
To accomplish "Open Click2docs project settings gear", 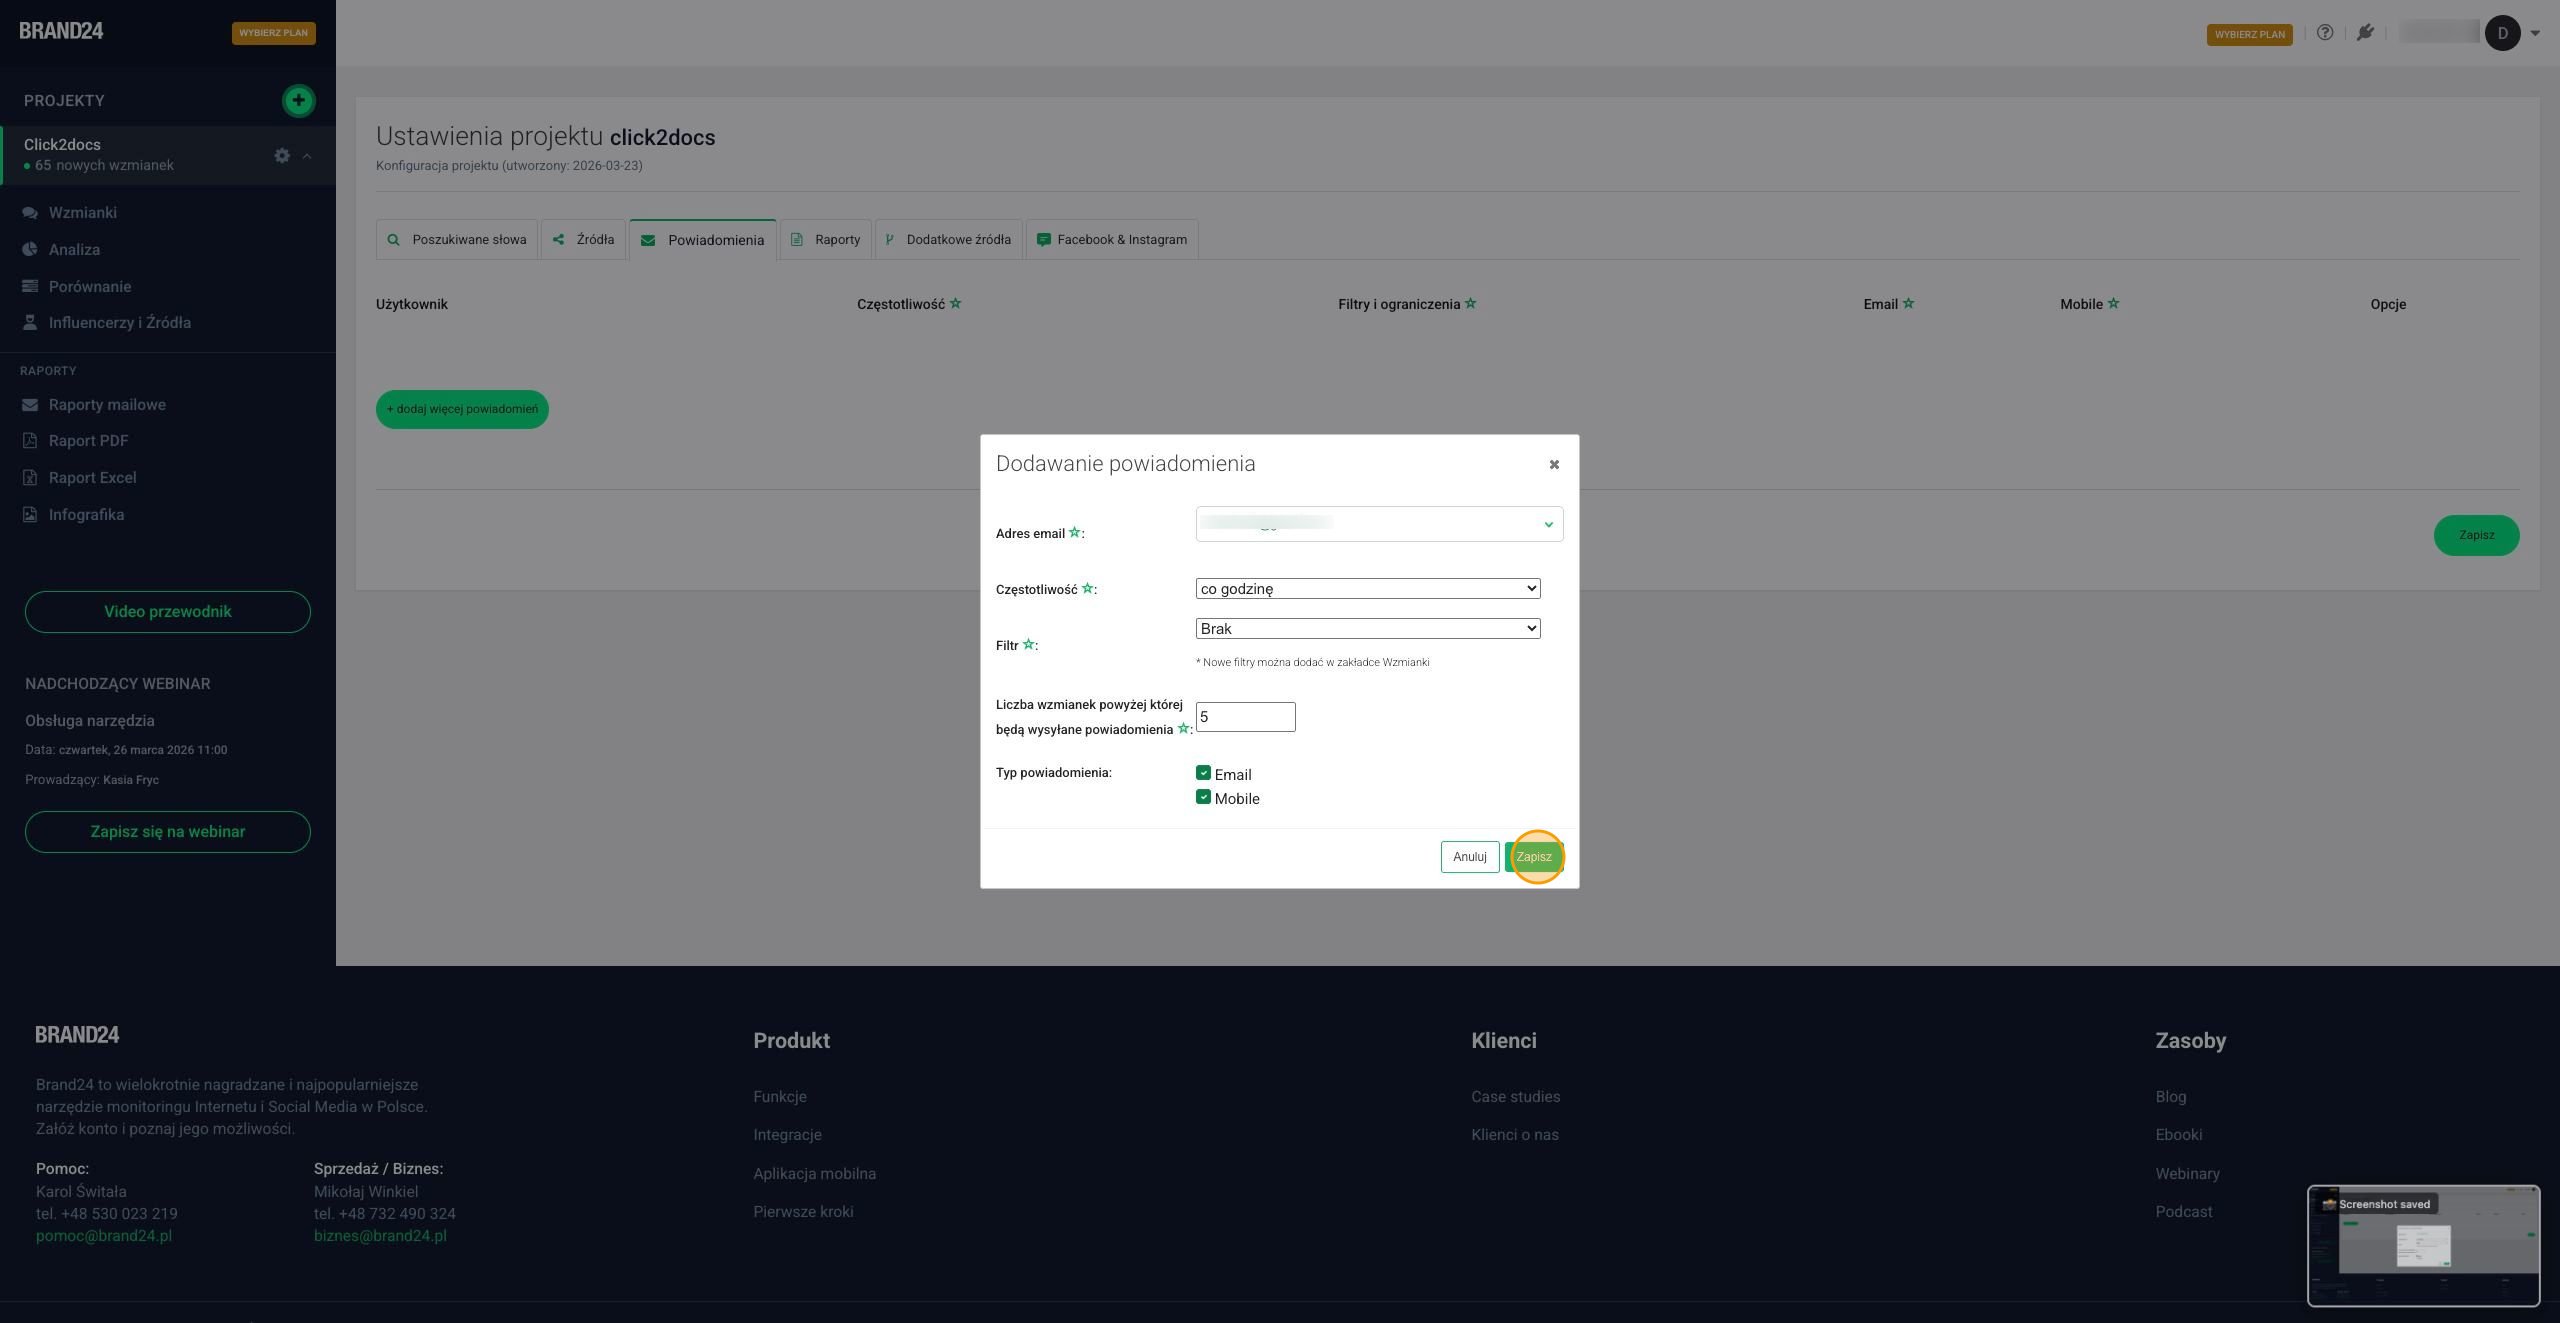I will pyautogui.click(x=282, y=156).
